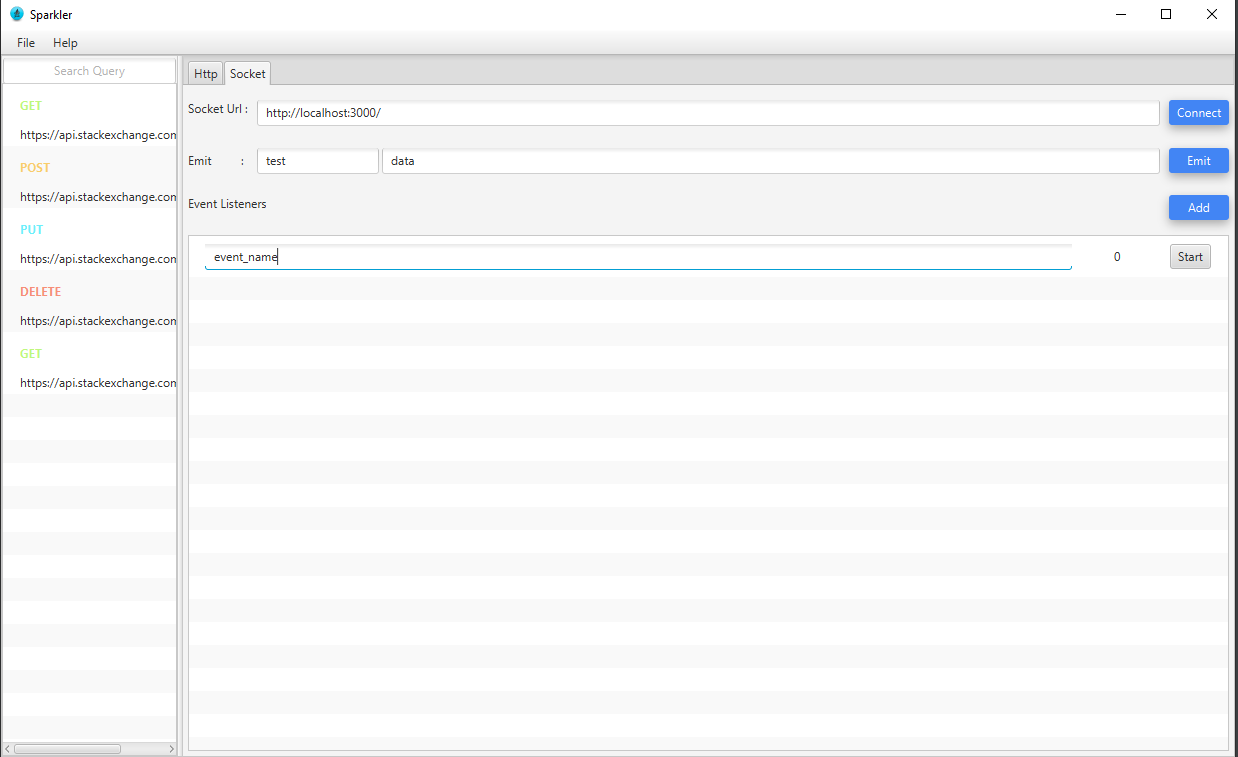Focus the emit event name field containing test

(318, 161)
